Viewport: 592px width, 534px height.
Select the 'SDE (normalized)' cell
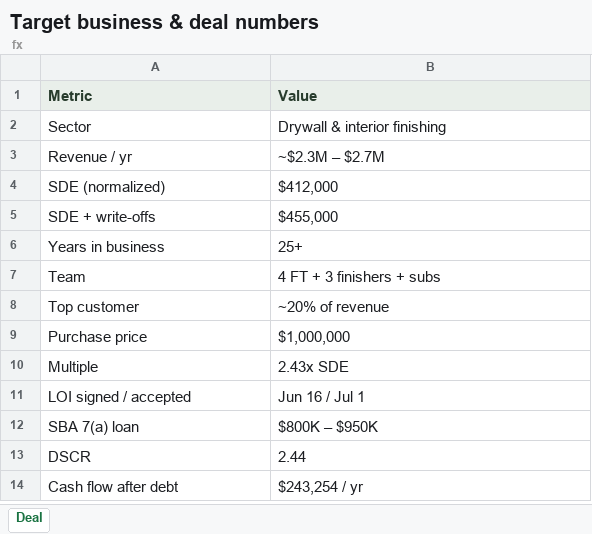point(156,186)
